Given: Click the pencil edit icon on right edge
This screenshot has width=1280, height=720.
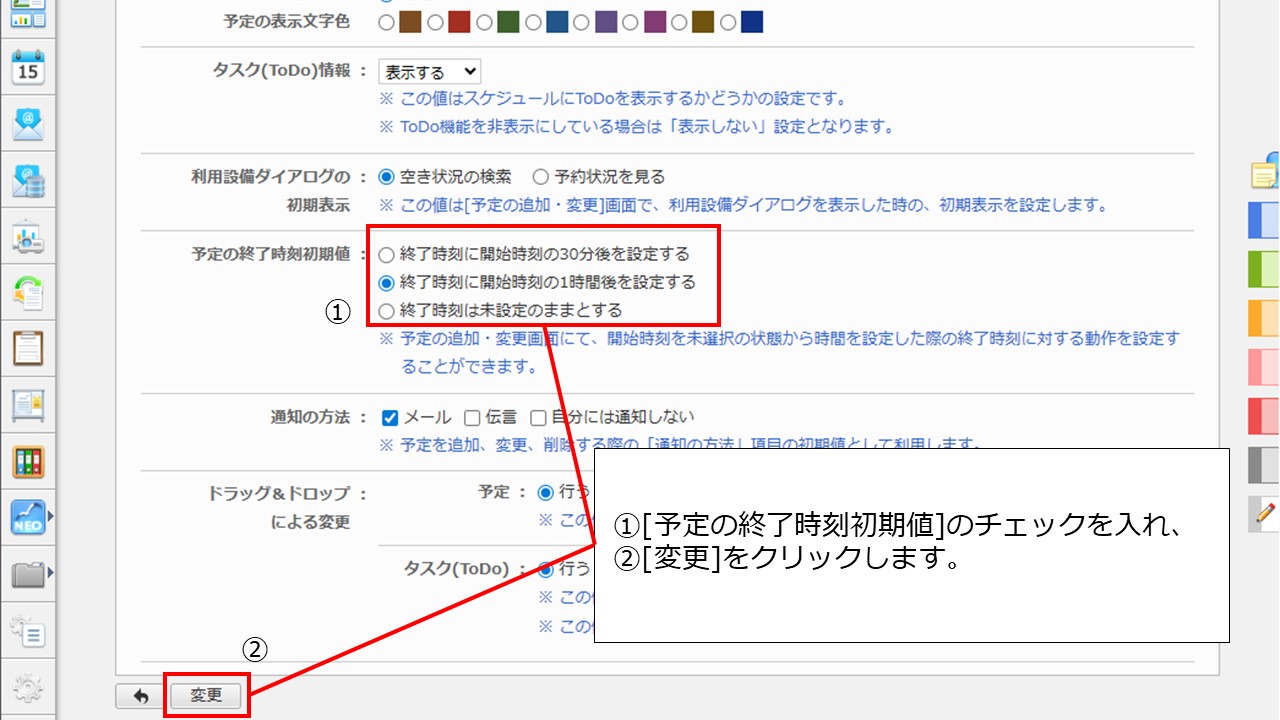Looking at the screenshot, I should point(1265,514).
